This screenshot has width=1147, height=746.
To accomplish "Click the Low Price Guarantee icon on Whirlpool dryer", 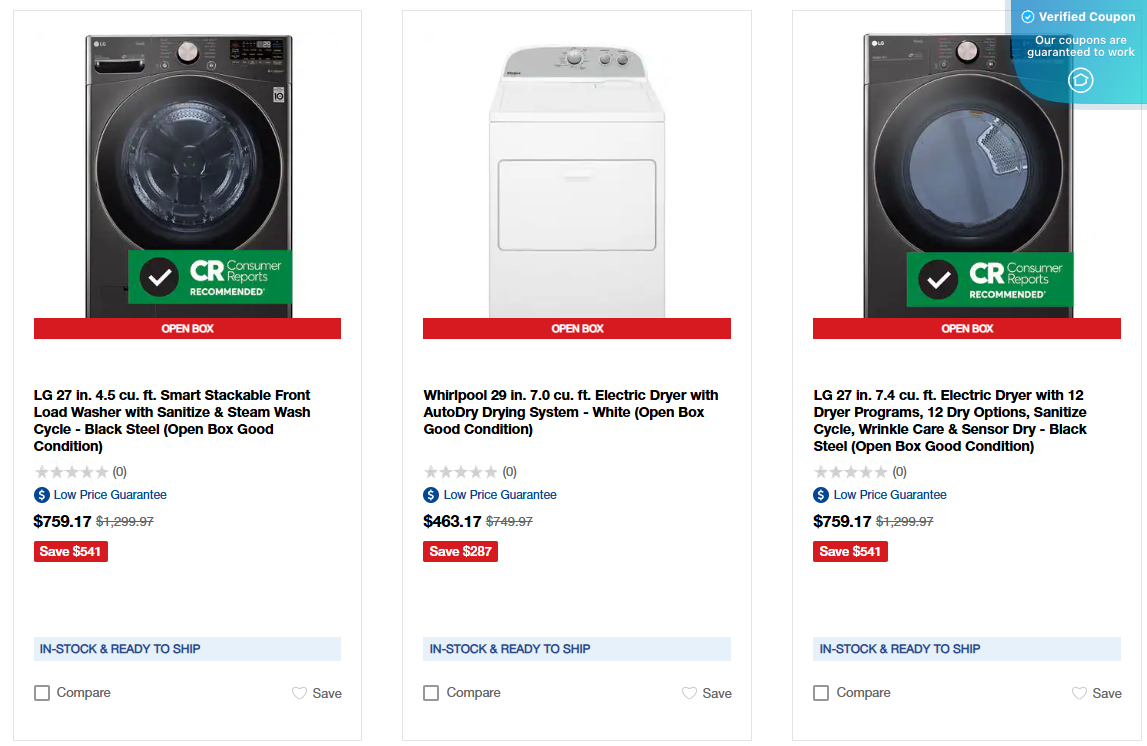I will coord(430,494).
